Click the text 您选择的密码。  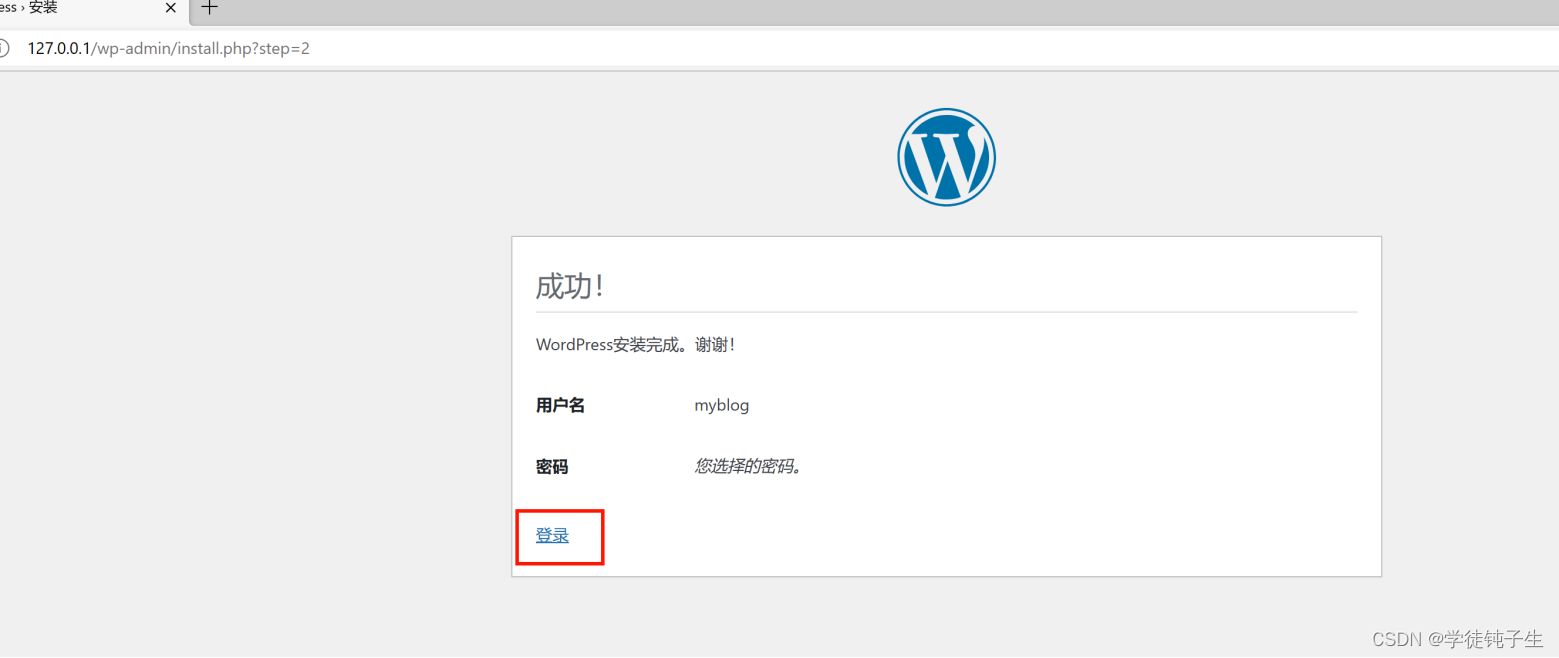coord(749,466)
